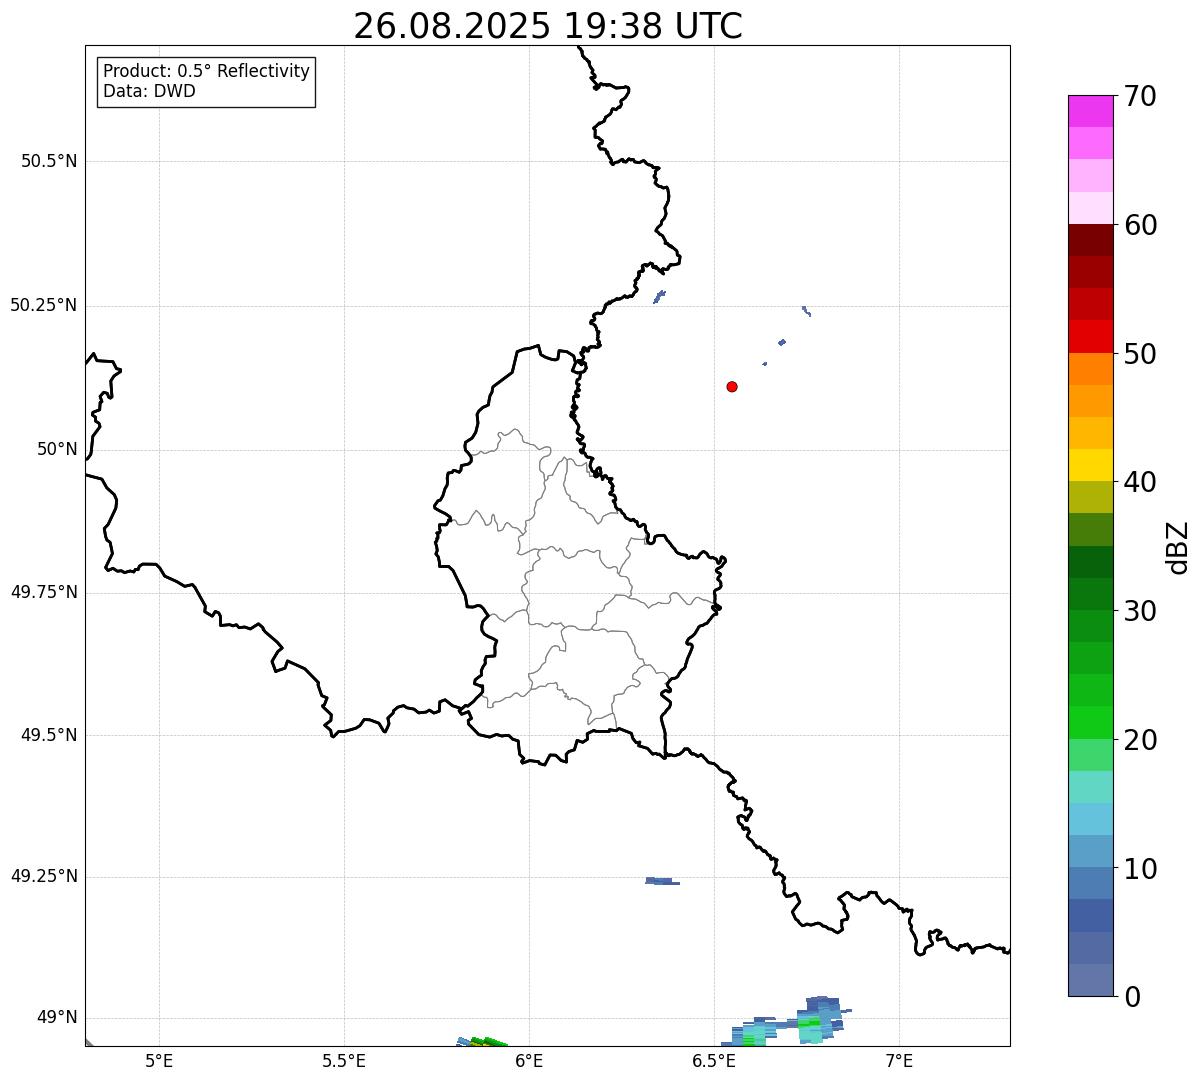This screenshot has width=1202, height=1081.
Task: Pick the dark maroon swatch below 60
Action: 1090,240
